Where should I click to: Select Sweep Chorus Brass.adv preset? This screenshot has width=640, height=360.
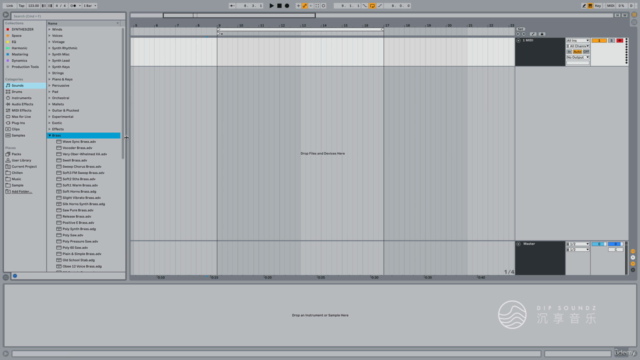[82, 167]
